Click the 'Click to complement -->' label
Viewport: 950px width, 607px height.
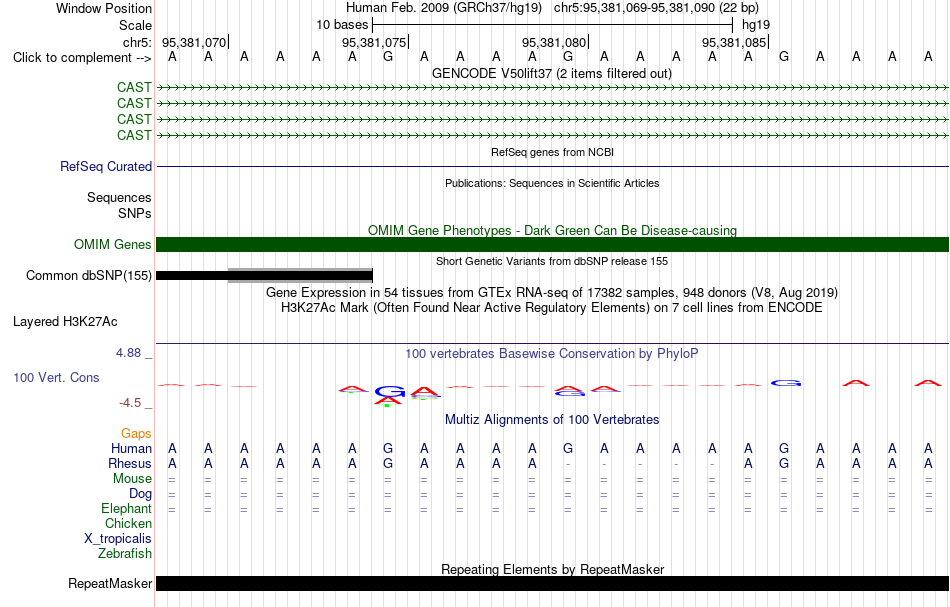coord(82,58)
